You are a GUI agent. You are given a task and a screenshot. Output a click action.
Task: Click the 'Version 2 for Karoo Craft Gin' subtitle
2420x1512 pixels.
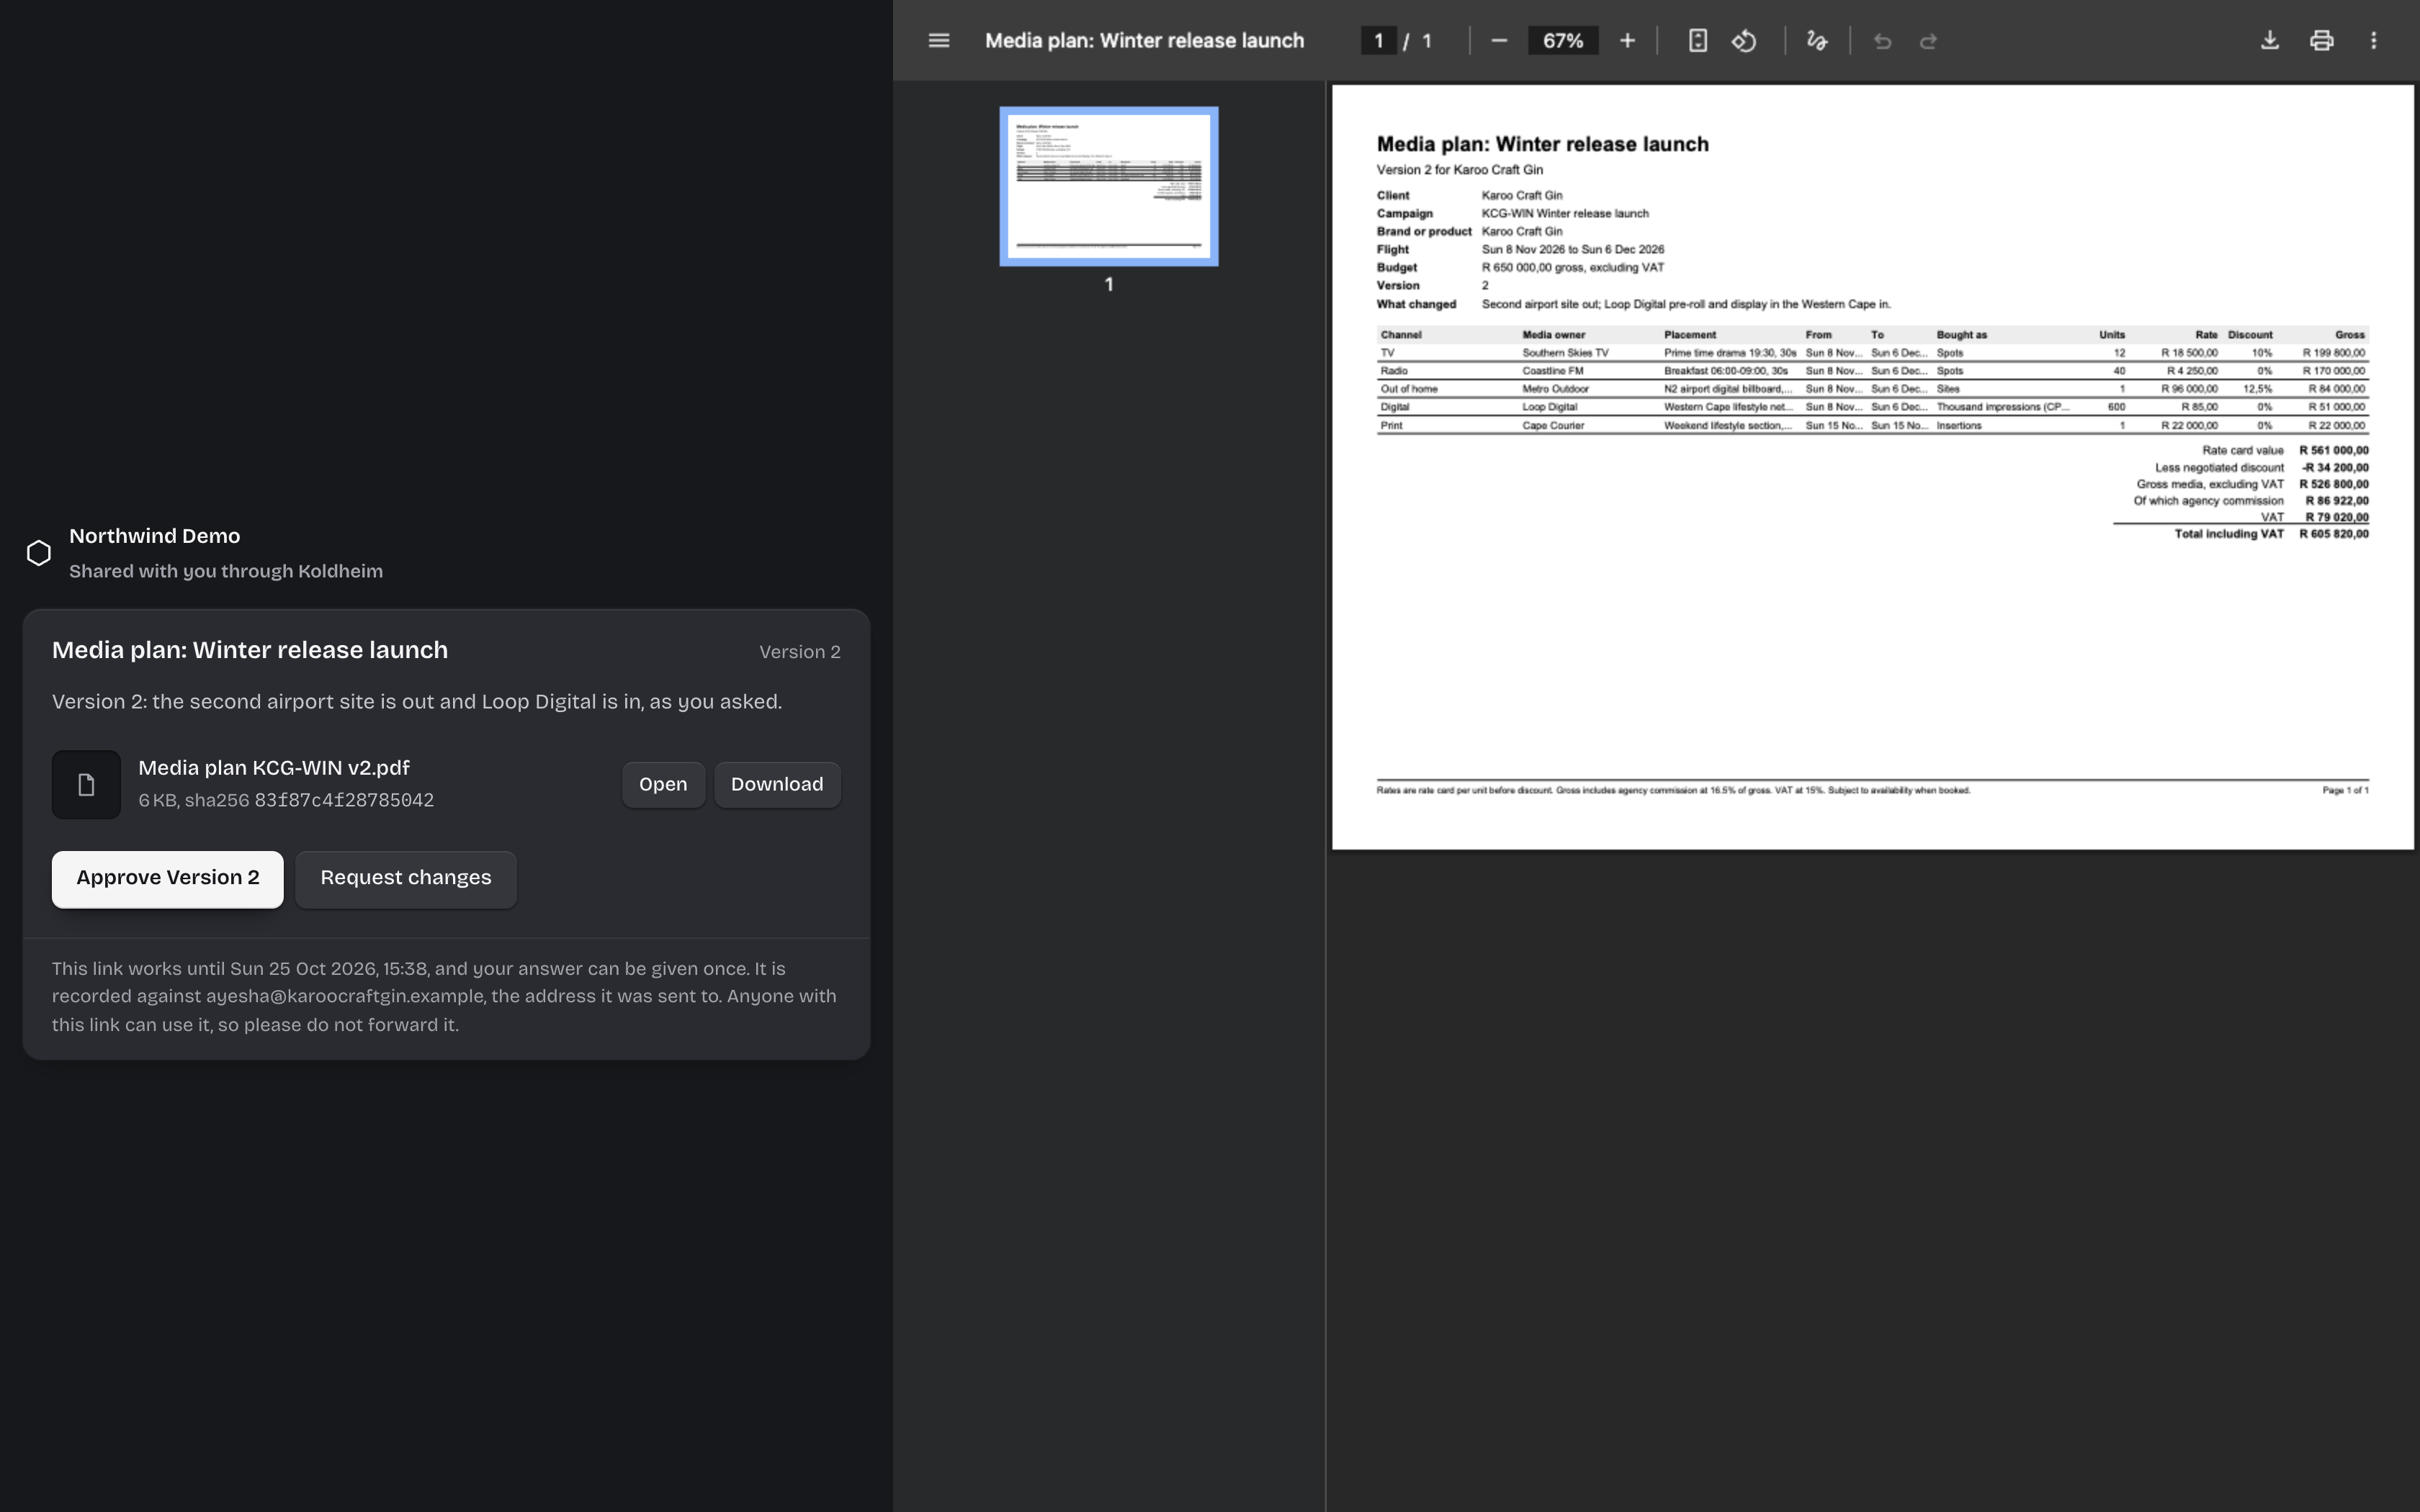(x=1459, y=170)
